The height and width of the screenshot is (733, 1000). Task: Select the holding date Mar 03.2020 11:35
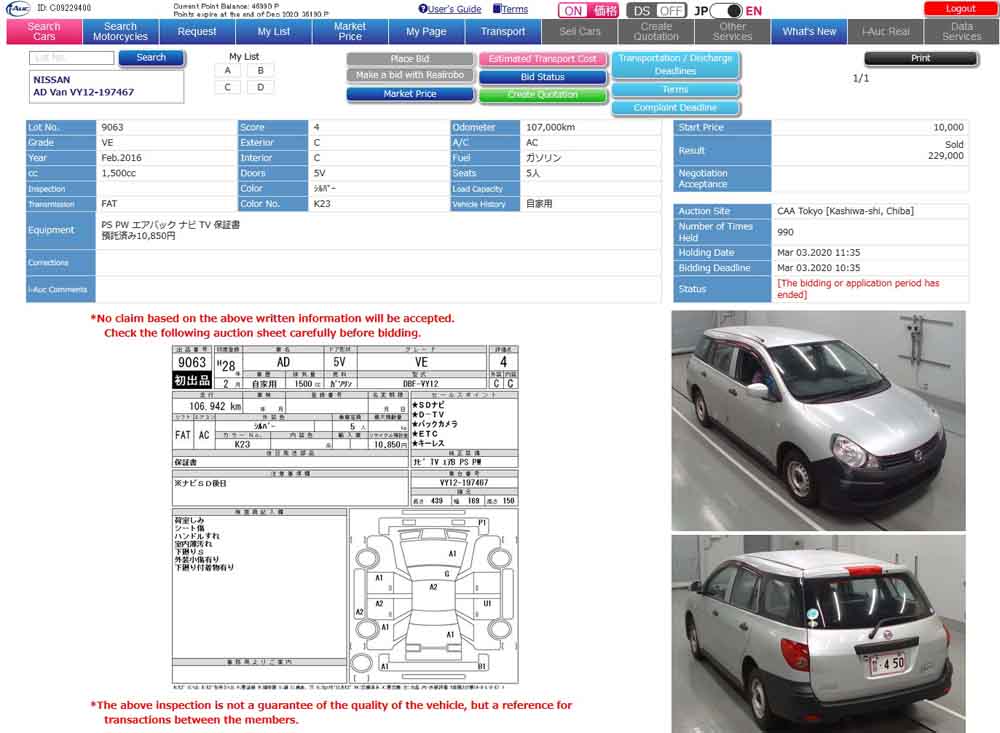(x=818, y=253)
